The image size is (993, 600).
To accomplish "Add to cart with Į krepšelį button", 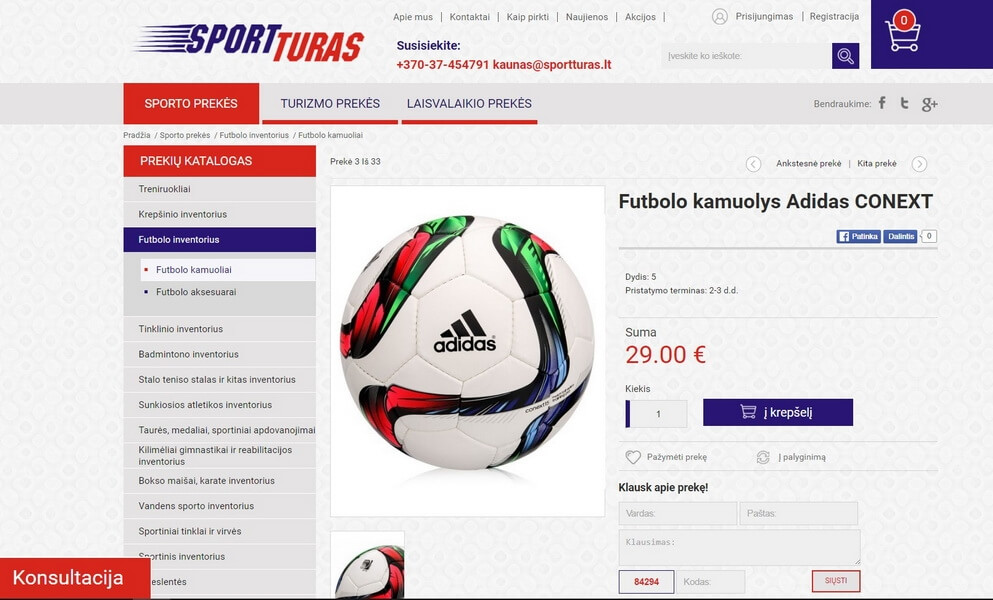I will 778,412.
